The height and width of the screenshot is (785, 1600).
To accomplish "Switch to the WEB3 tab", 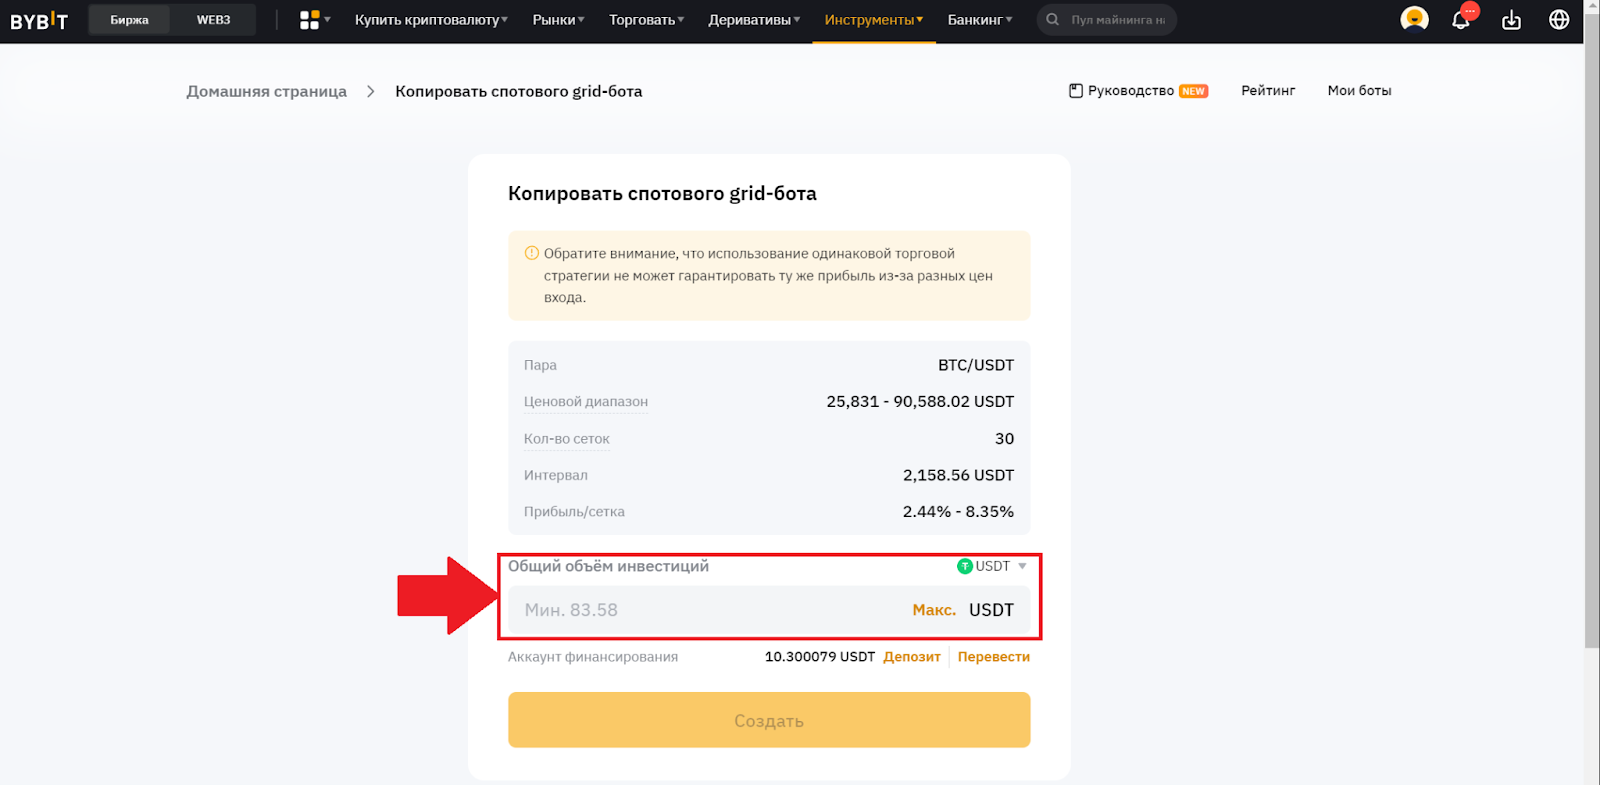I will (213, 20).
